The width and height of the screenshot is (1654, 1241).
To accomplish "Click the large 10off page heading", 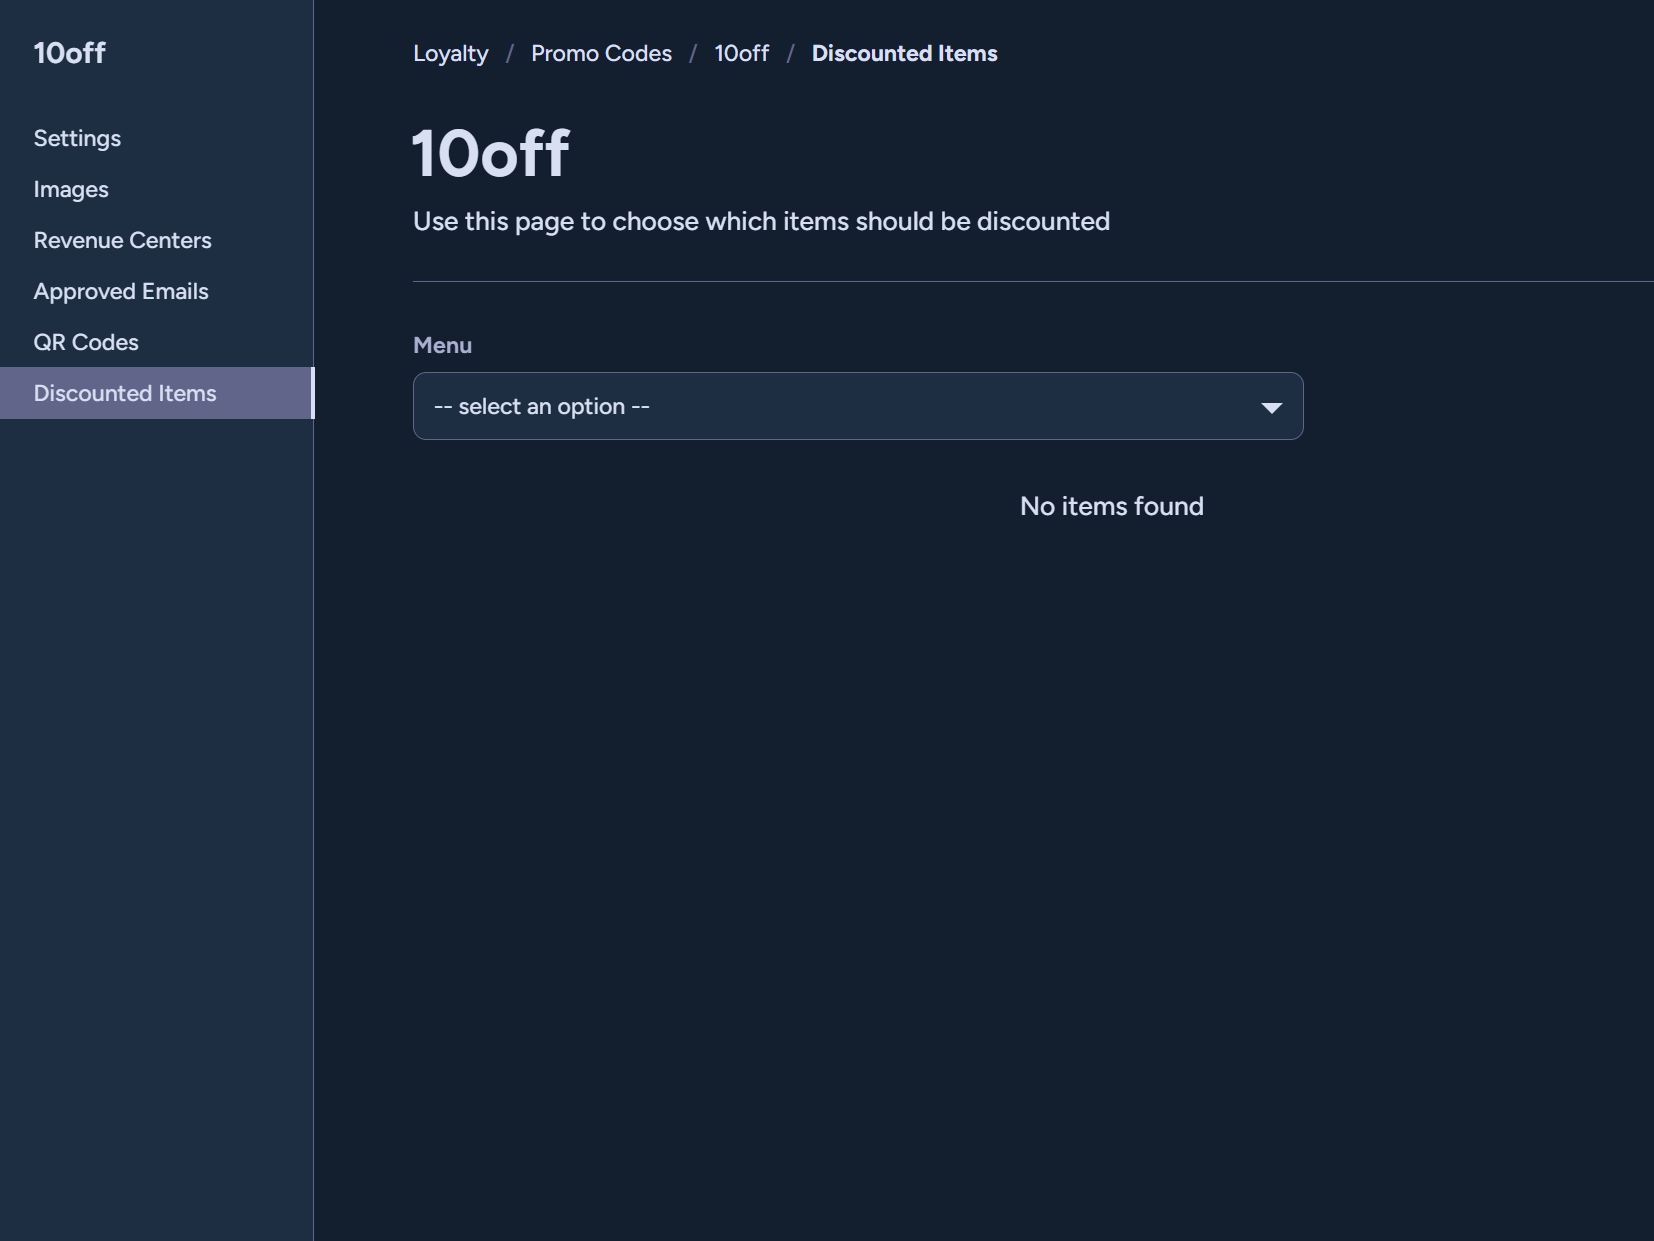I will point(491,154).
